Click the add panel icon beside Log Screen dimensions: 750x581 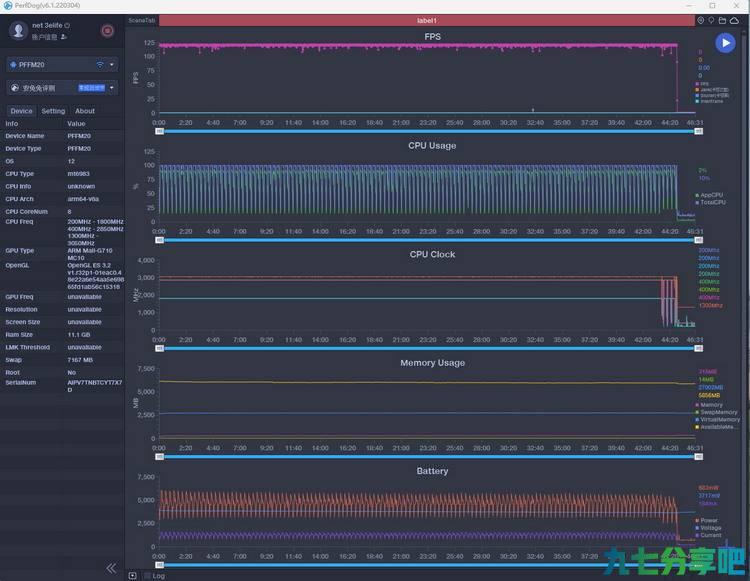[x=132, y=575]
